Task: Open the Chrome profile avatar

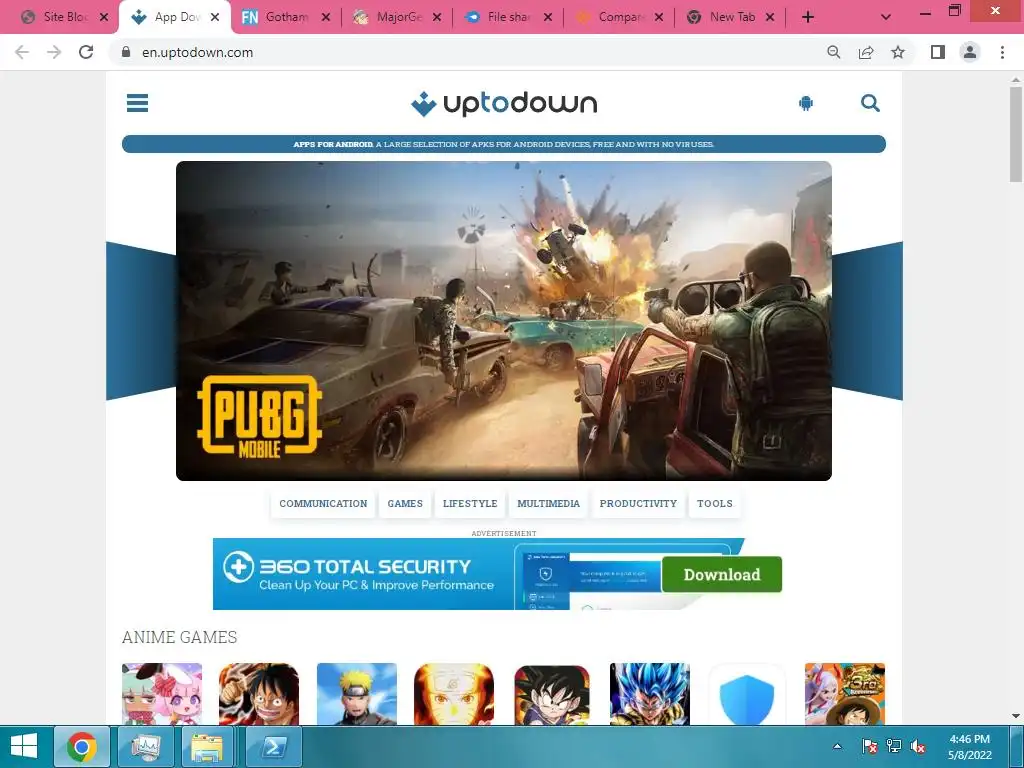Action: click(970, 52)
